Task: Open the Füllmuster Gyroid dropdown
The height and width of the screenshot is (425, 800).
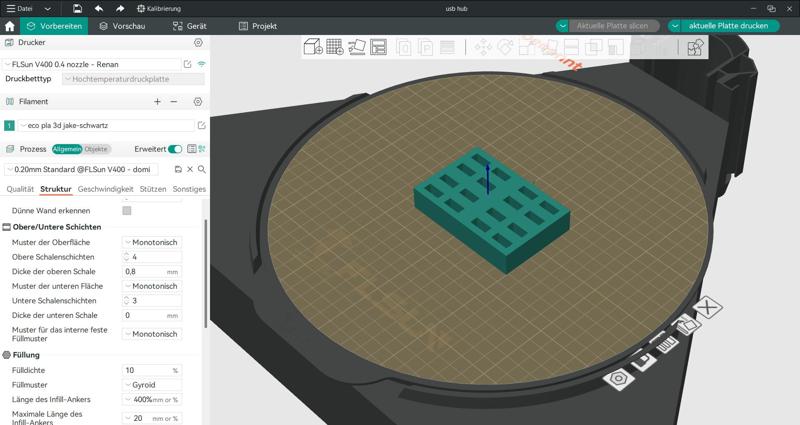Action: [152, 384]
